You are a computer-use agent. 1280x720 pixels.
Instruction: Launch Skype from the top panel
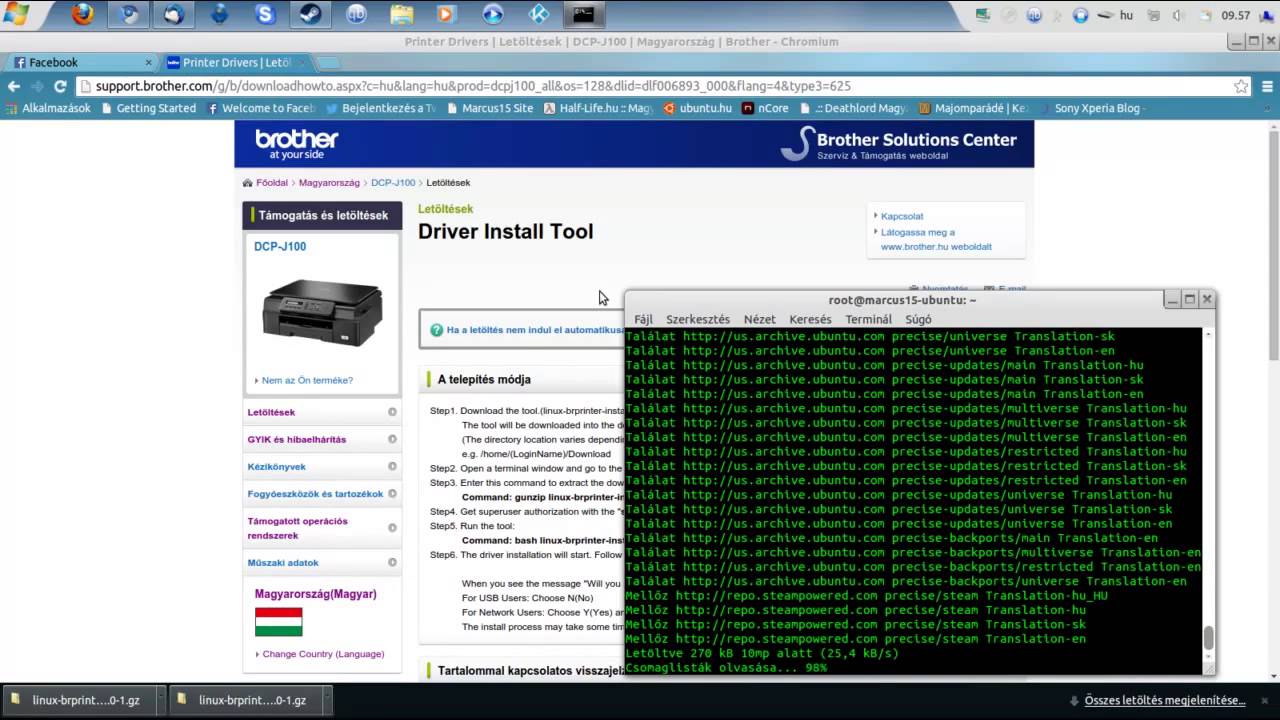pyautogui.click(x=265, y=14)
